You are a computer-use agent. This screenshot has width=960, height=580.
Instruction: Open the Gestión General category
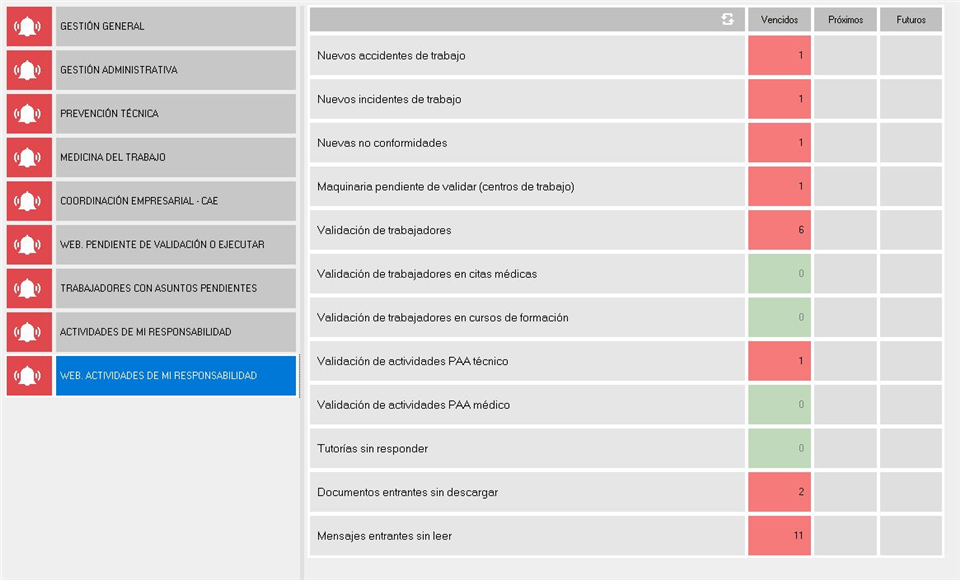click(175, 26)
